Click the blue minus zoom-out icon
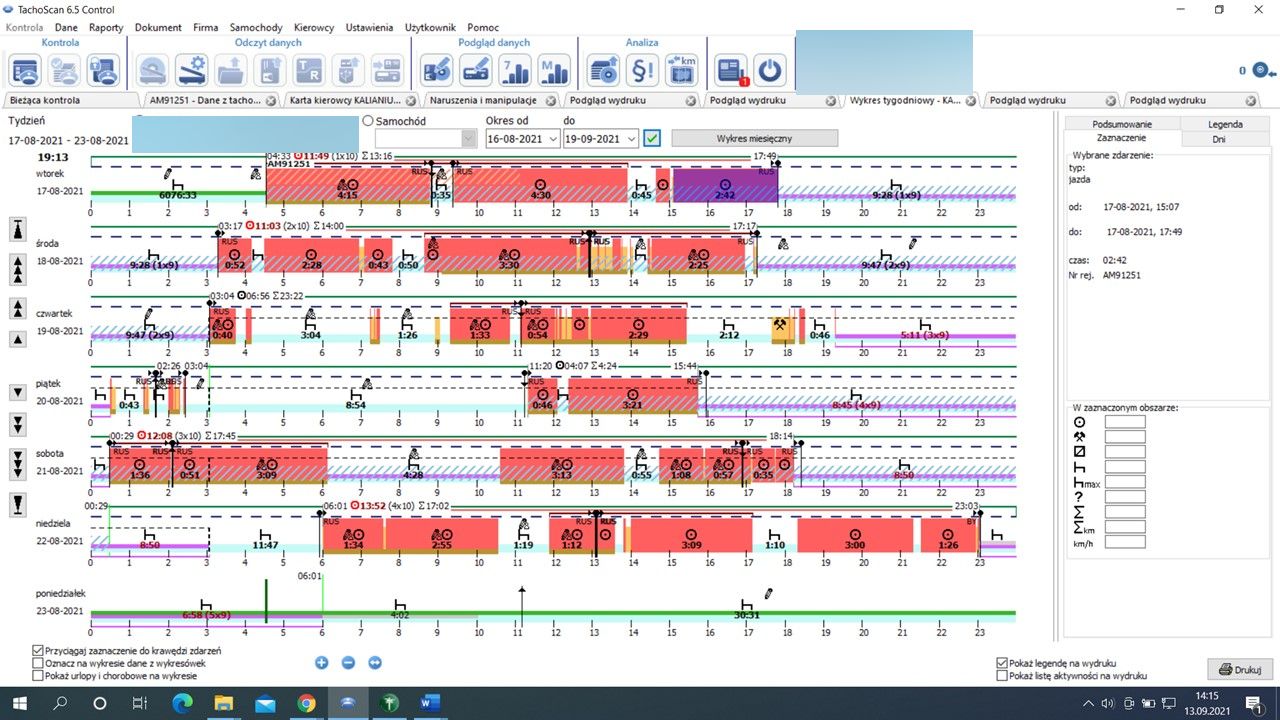This screenshot has width=1280, height=720. coord(348,662)
